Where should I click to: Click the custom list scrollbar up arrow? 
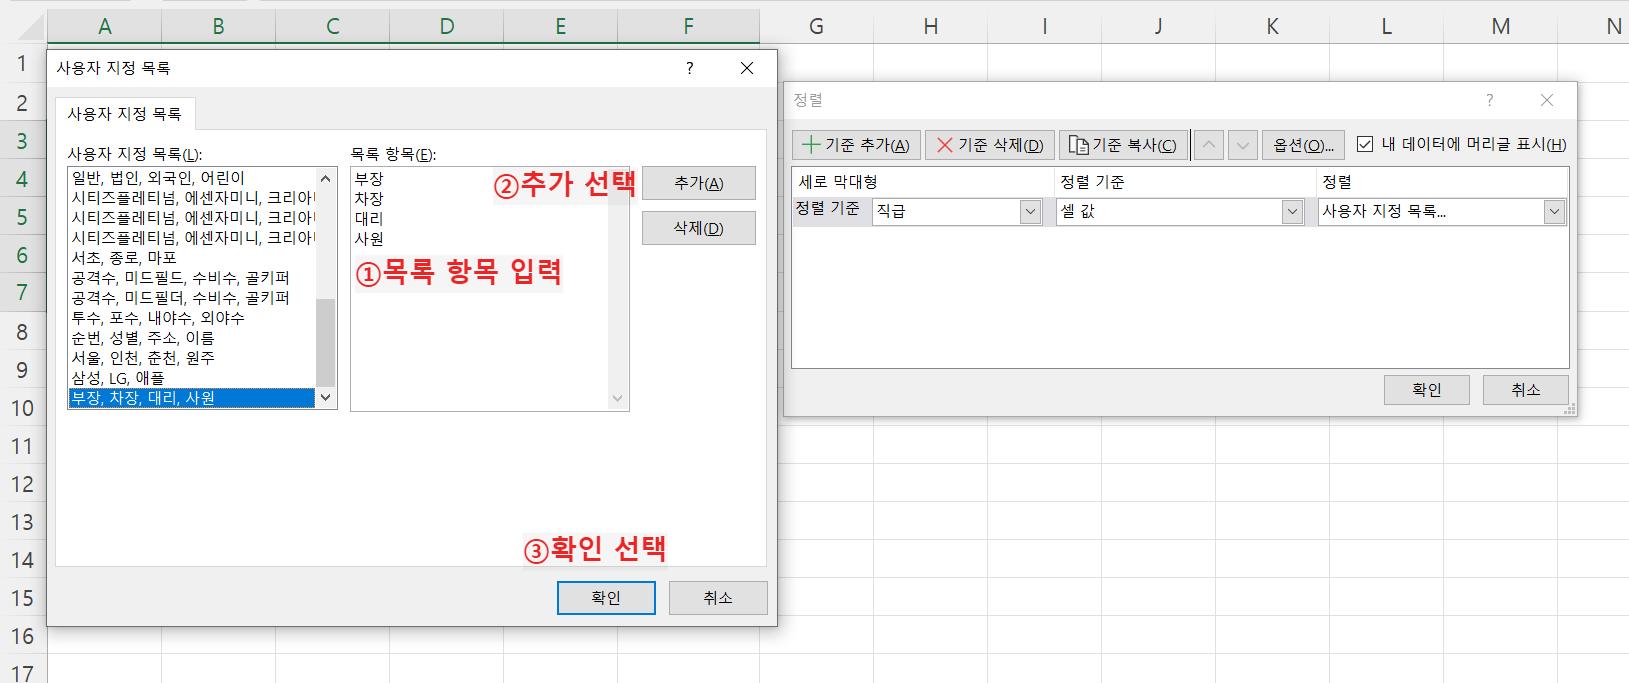click(325, 178)
